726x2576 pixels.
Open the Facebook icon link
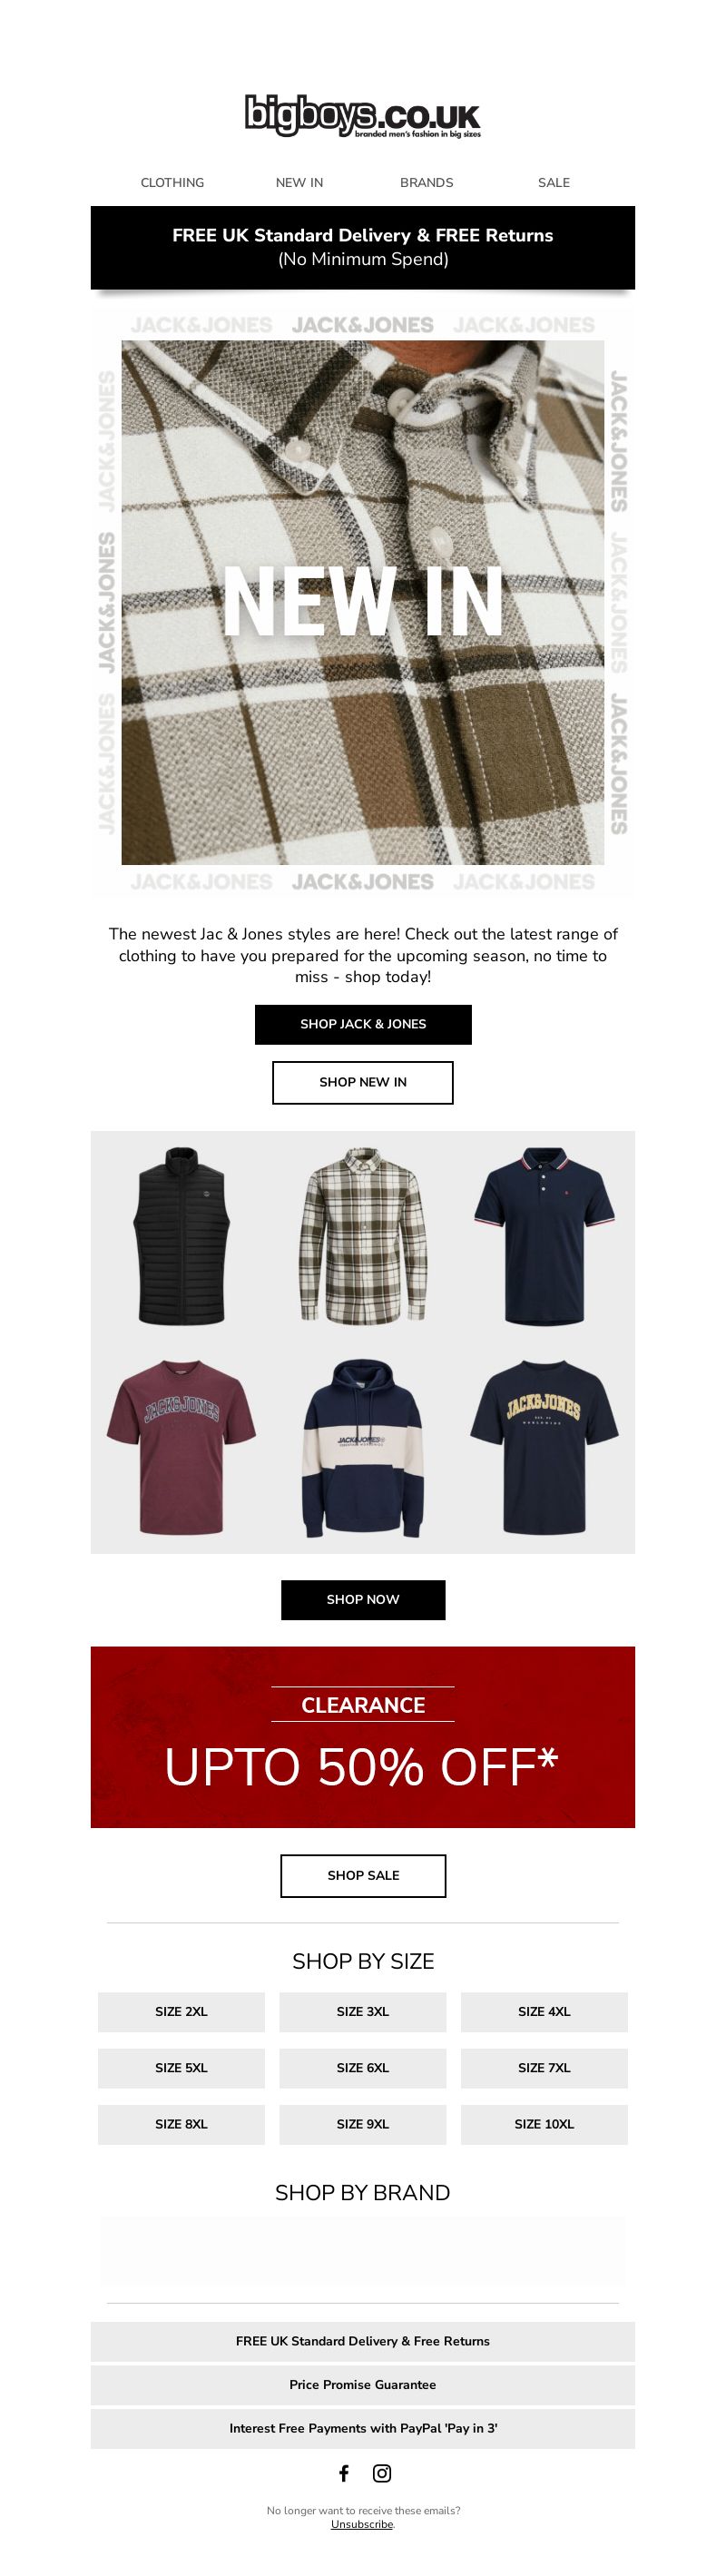pyautogui.click(x=344, y=2473)
